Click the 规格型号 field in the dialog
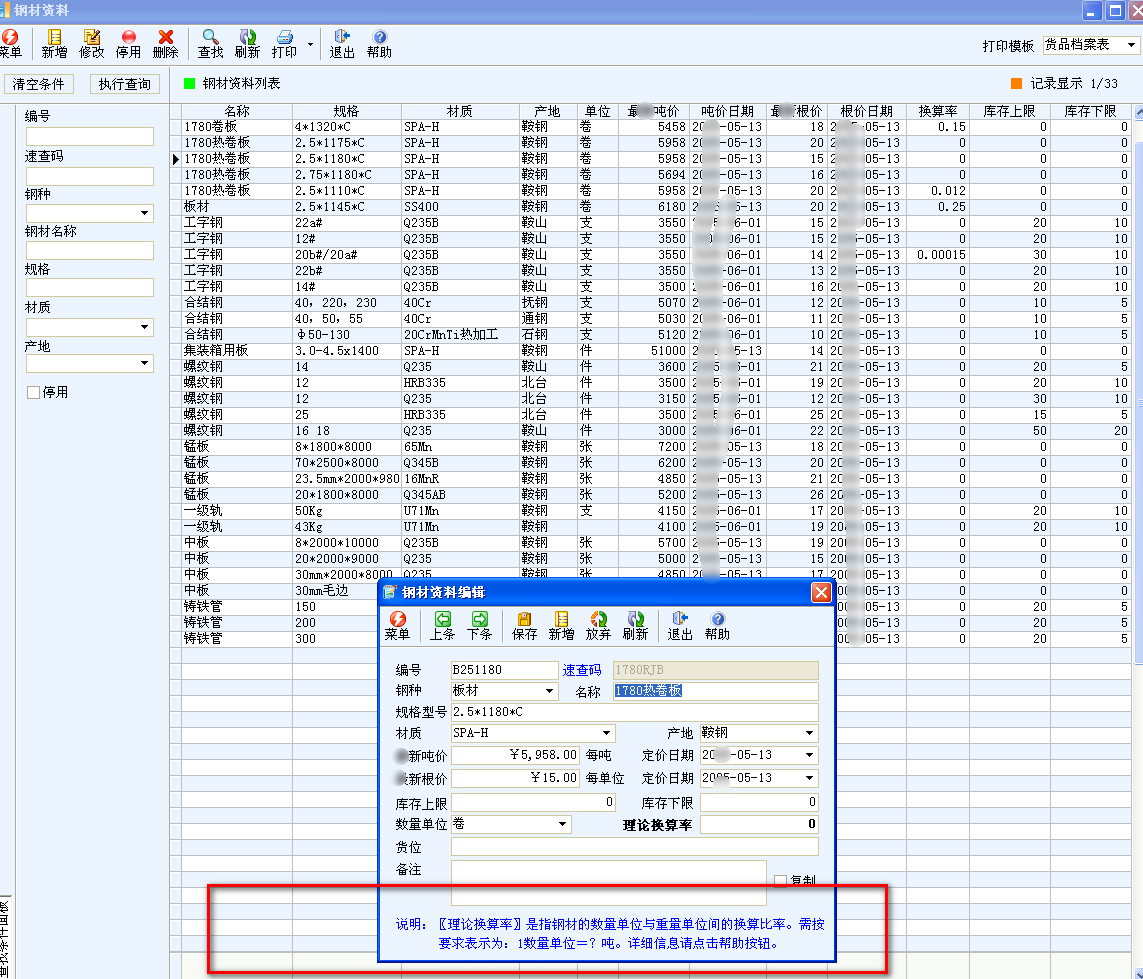 (634, 711)
